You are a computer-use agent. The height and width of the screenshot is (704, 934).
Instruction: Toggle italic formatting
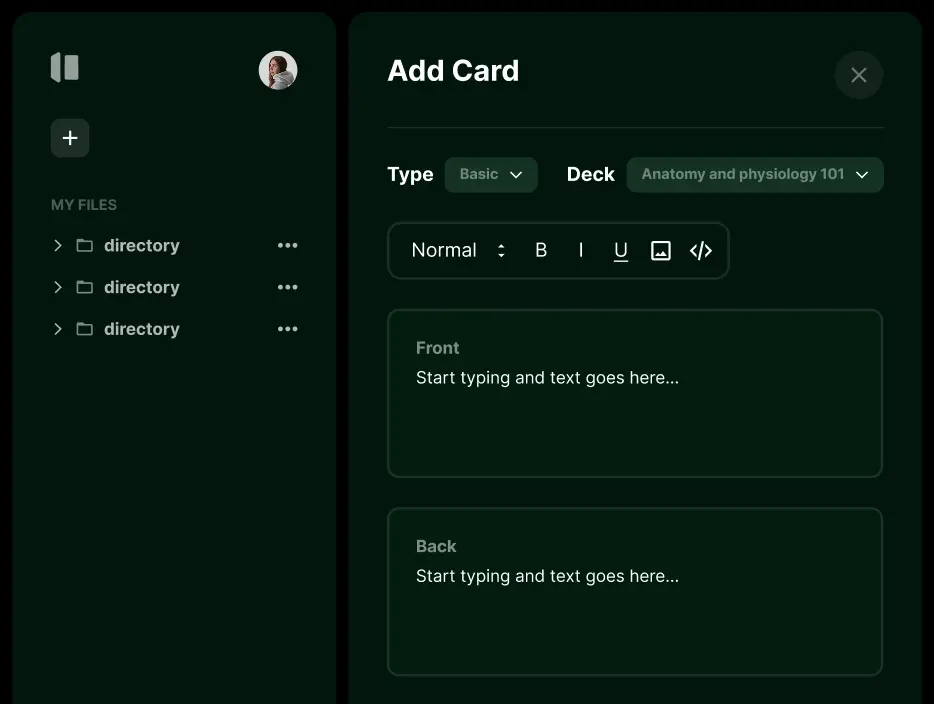pyautogui.click(x=581, y=251)
